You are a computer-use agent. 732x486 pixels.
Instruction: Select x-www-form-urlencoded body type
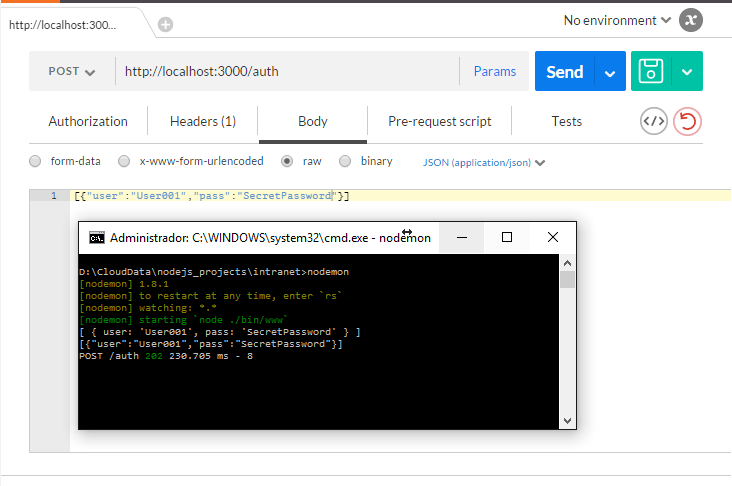click(x=124, y=161)
